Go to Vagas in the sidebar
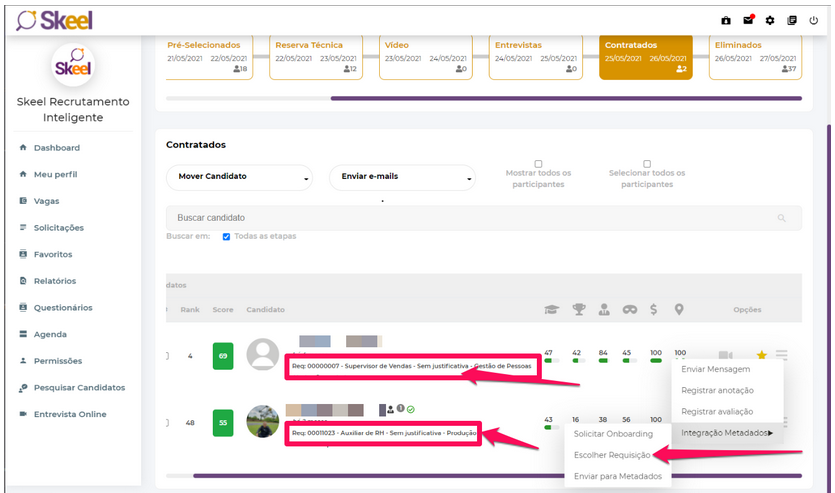The width and height of the screenshot is (835, 493). [47, 201]
